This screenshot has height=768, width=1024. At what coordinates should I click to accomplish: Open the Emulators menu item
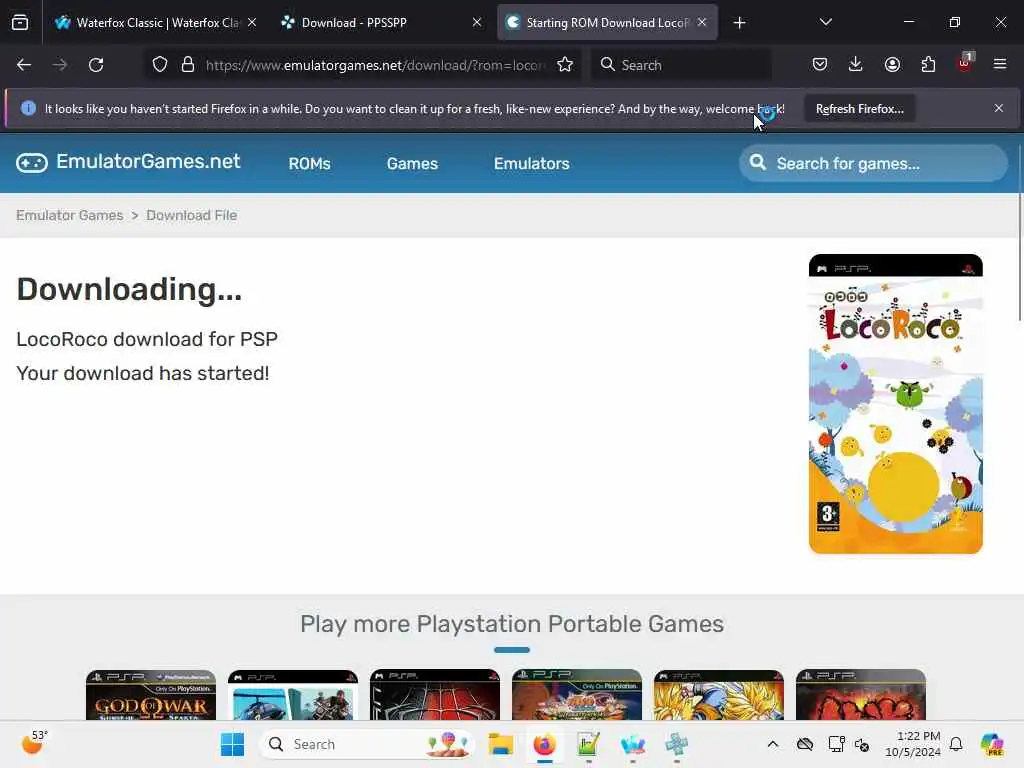pos(532,163)
